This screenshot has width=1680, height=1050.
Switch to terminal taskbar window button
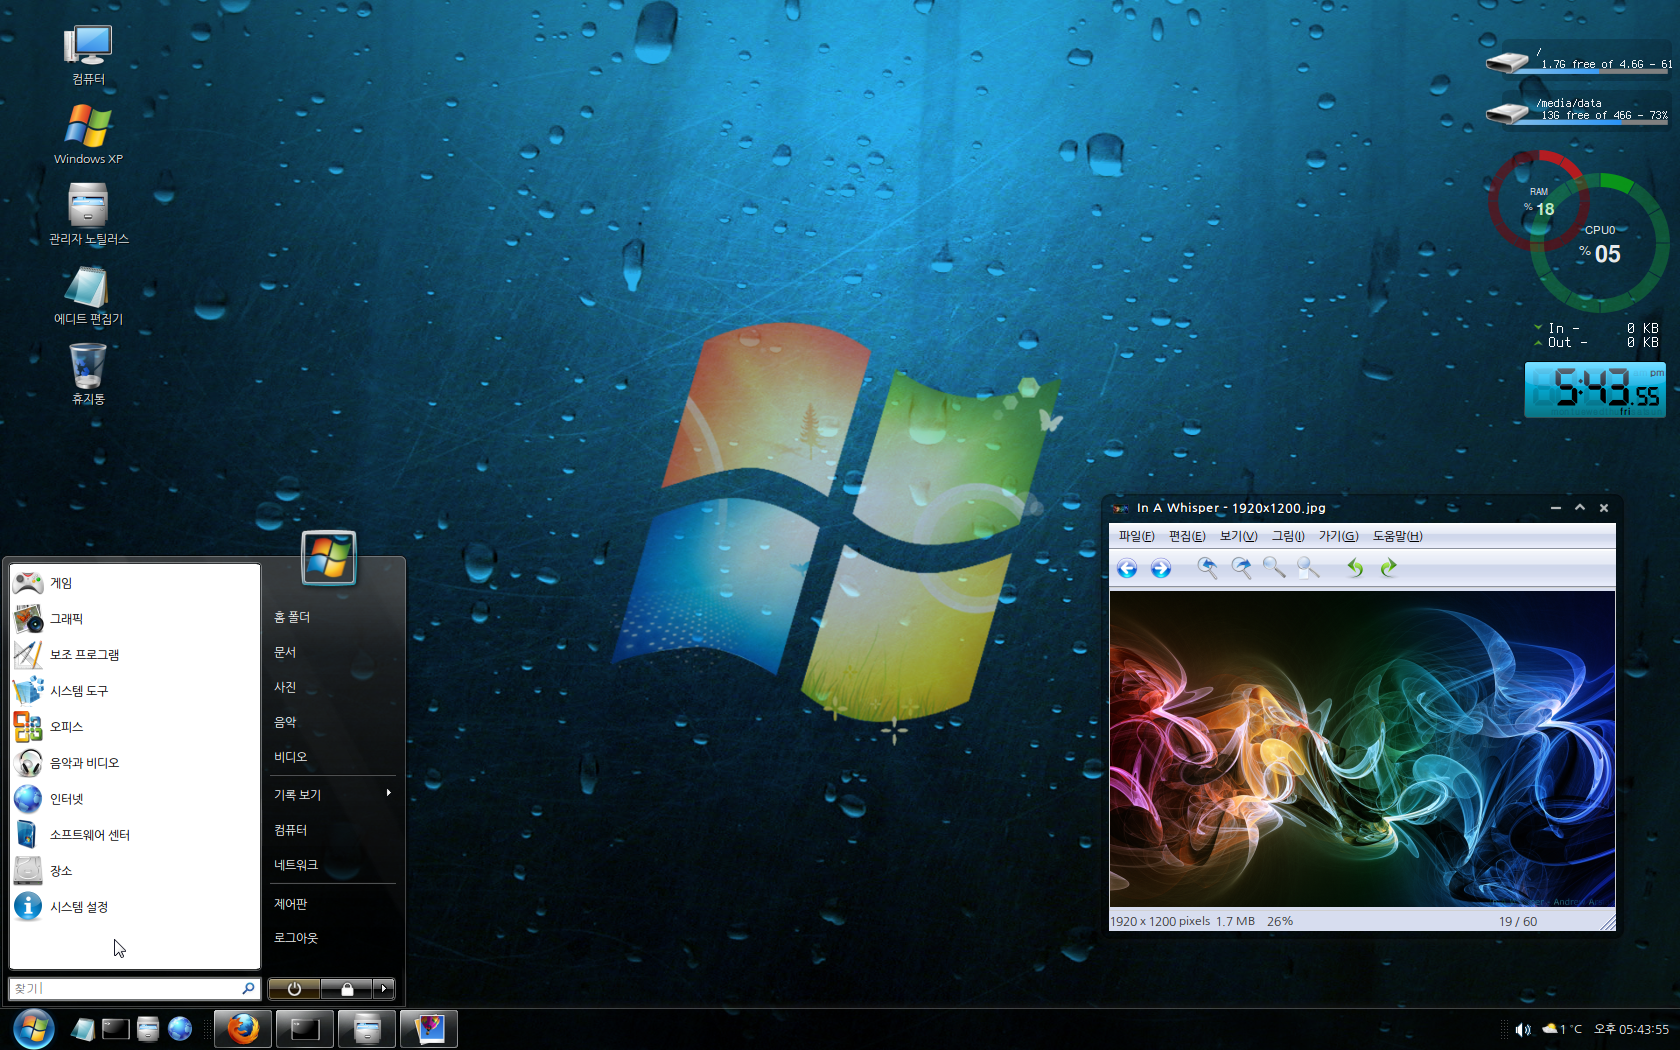305,1028
